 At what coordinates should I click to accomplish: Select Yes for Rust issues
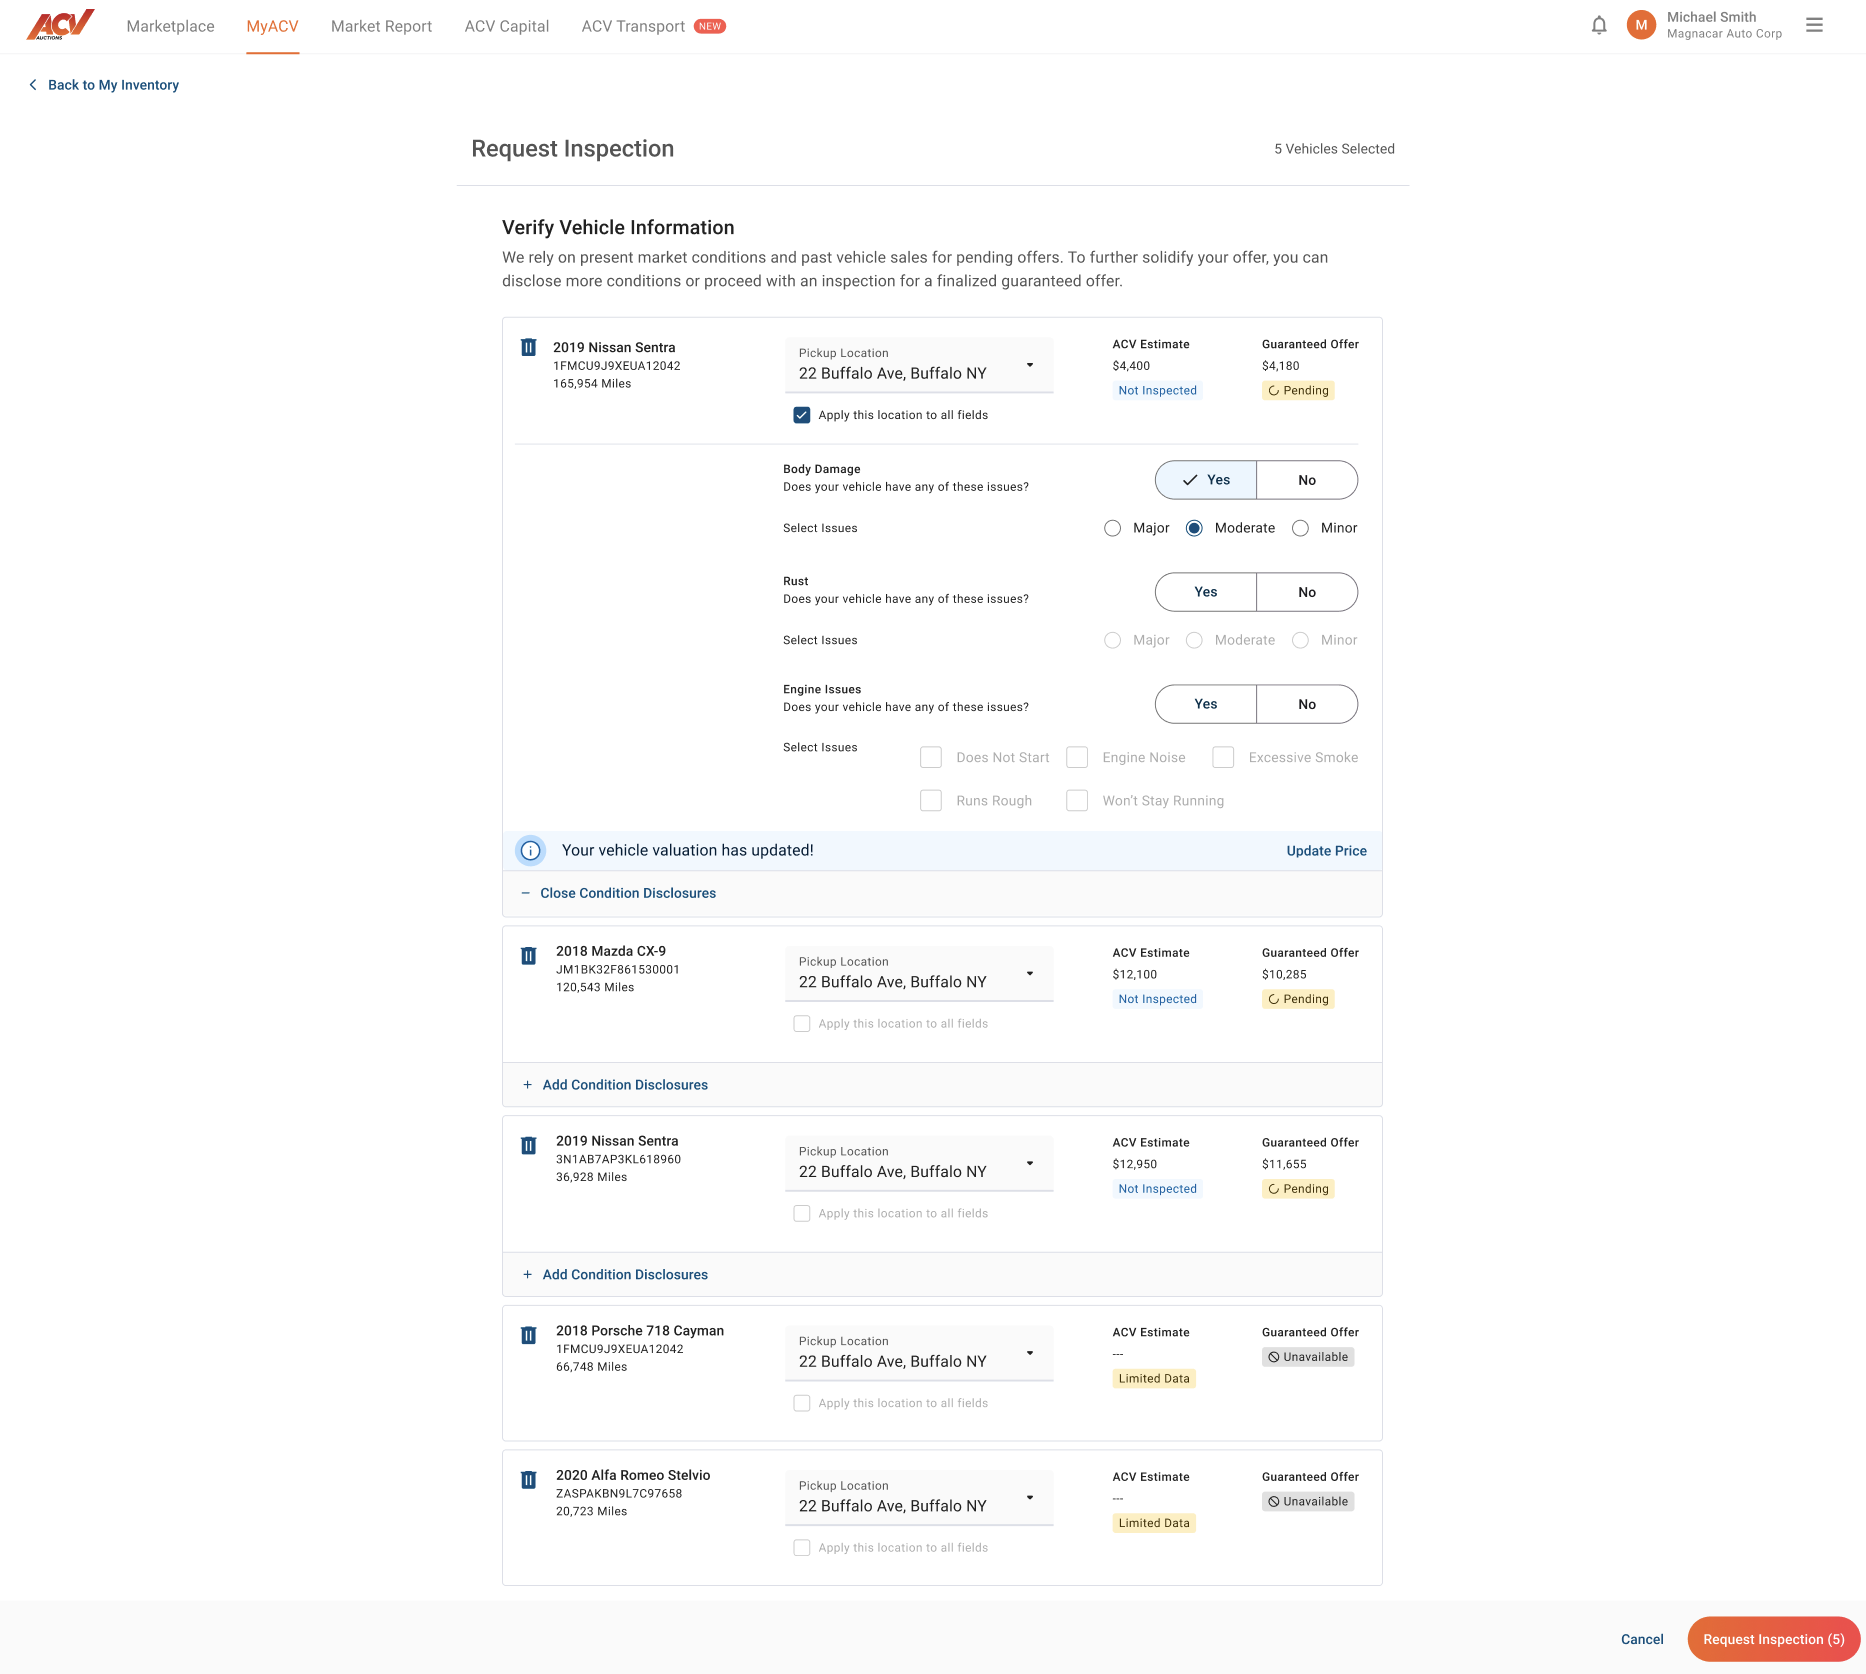(1205, 592)
